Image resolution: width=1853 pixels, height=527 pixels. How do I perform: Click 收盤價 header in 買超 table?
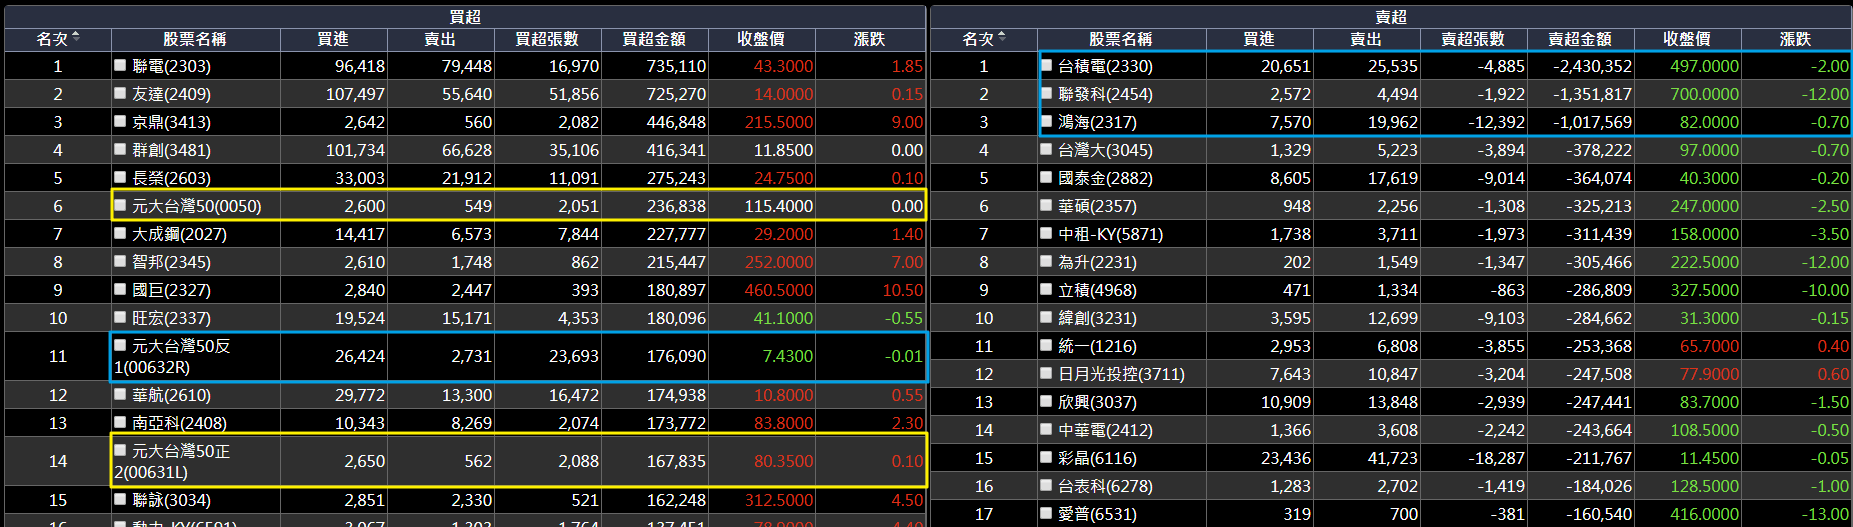point(761,39)
